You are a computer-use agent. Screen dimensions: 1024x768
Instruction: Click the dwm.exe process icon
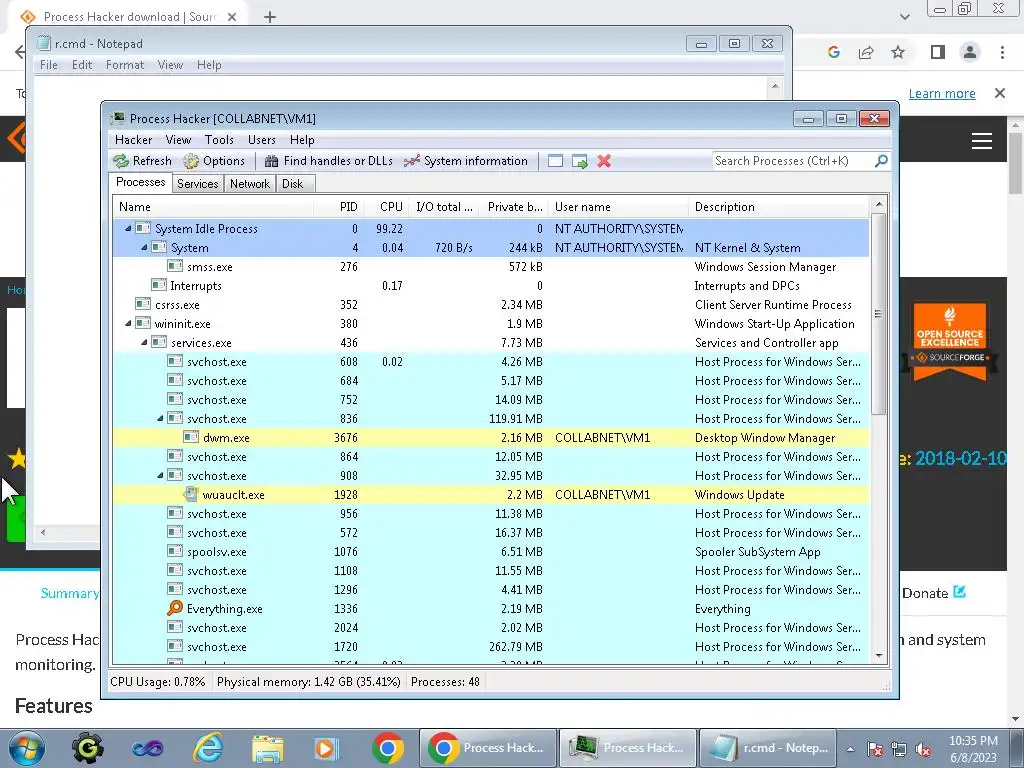191,438
